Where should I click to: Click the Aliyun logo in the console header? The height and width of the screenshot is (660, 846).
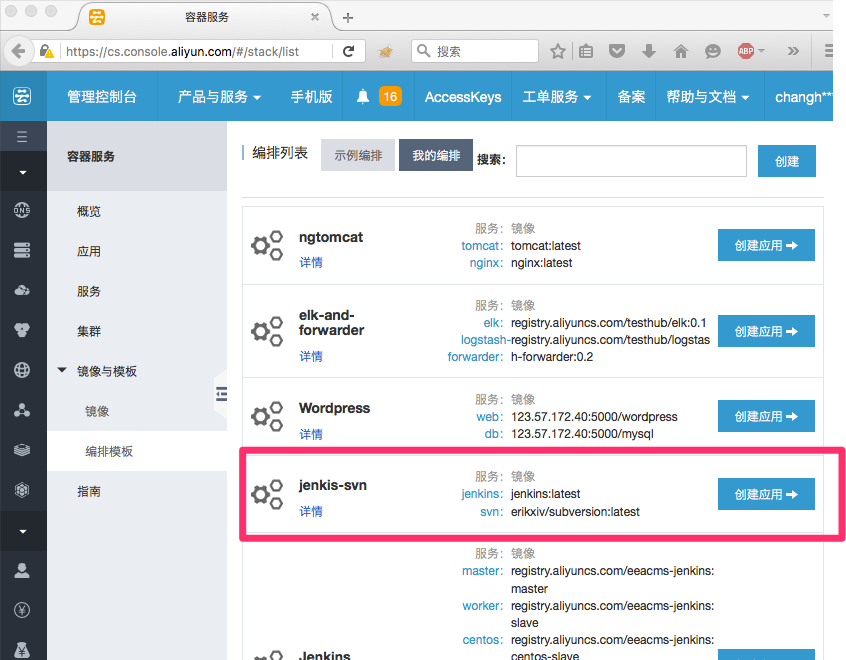click(x=22, y=97)
